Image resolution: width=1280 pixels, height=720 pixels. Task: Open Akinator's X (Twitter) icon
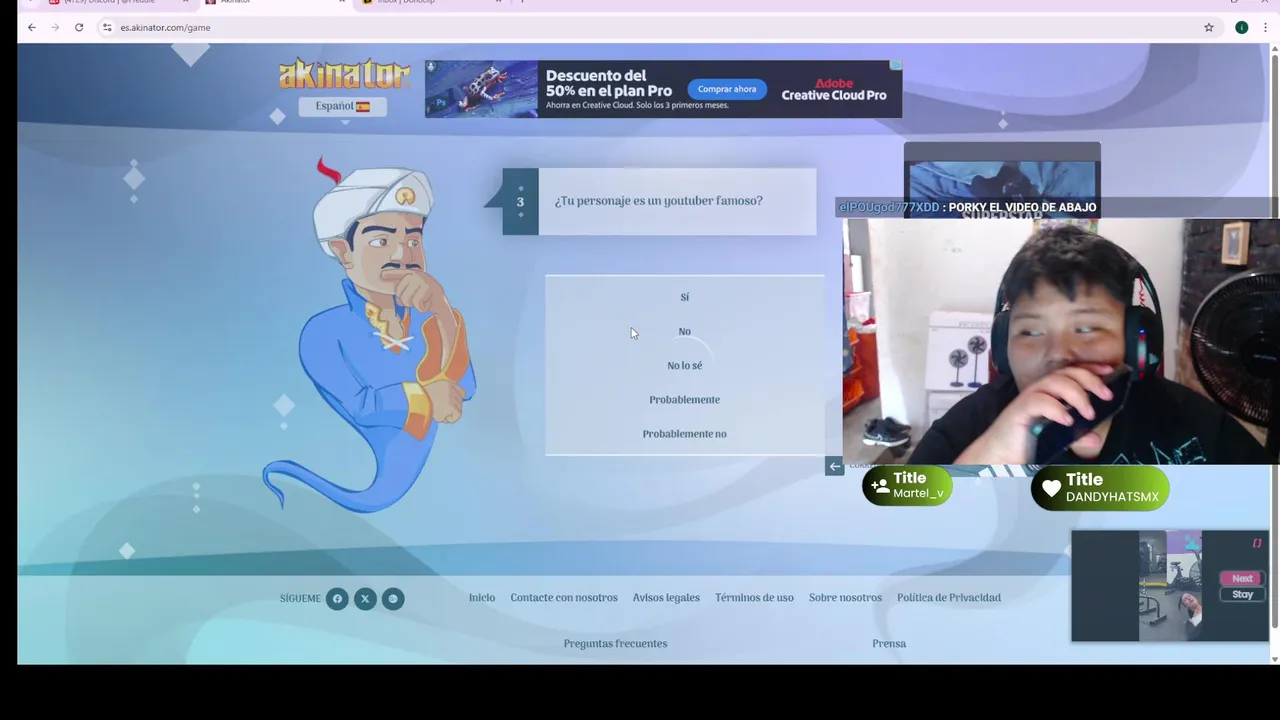tap(365, 598)
